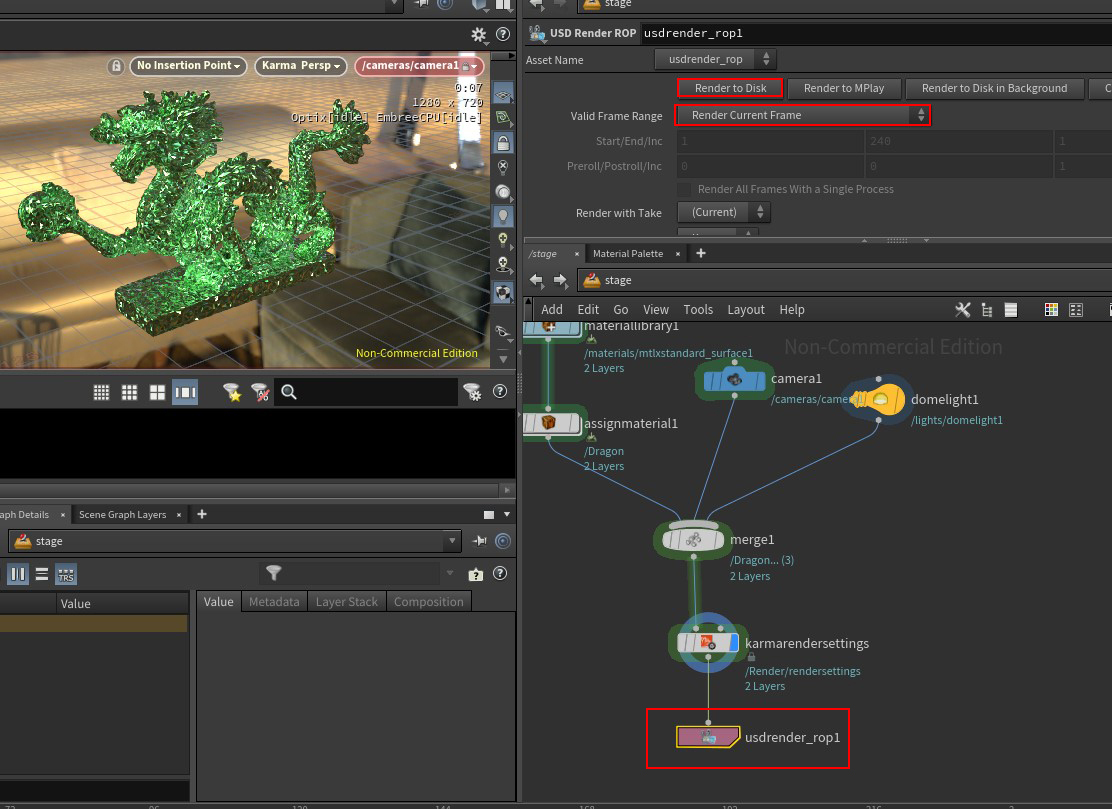Click the network tree view icon
The image size is (1112, 809).
pos(986,309)
